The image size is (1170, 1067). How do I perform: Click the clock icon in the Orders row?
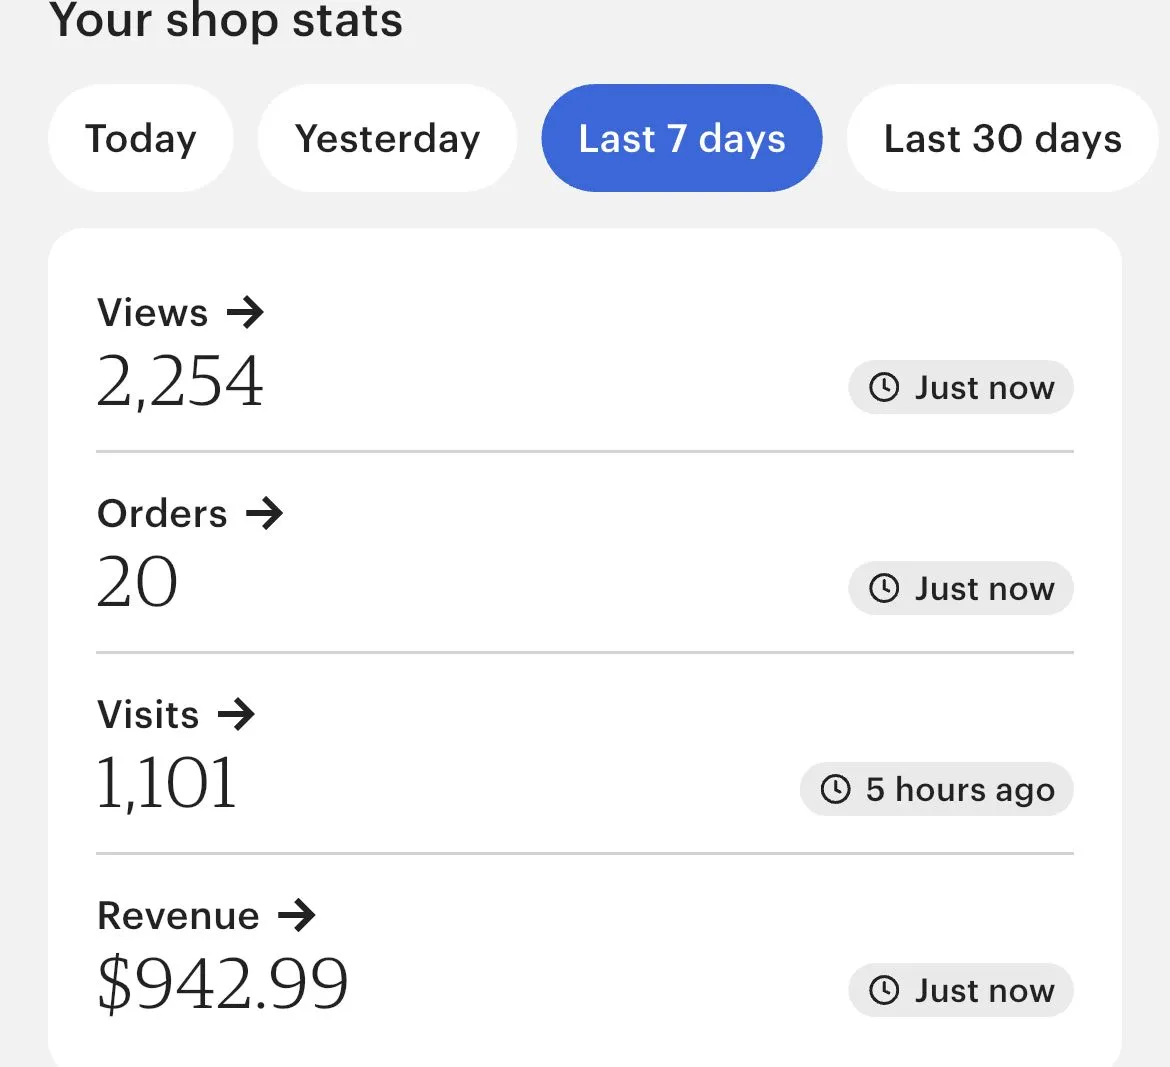[884, 588]
